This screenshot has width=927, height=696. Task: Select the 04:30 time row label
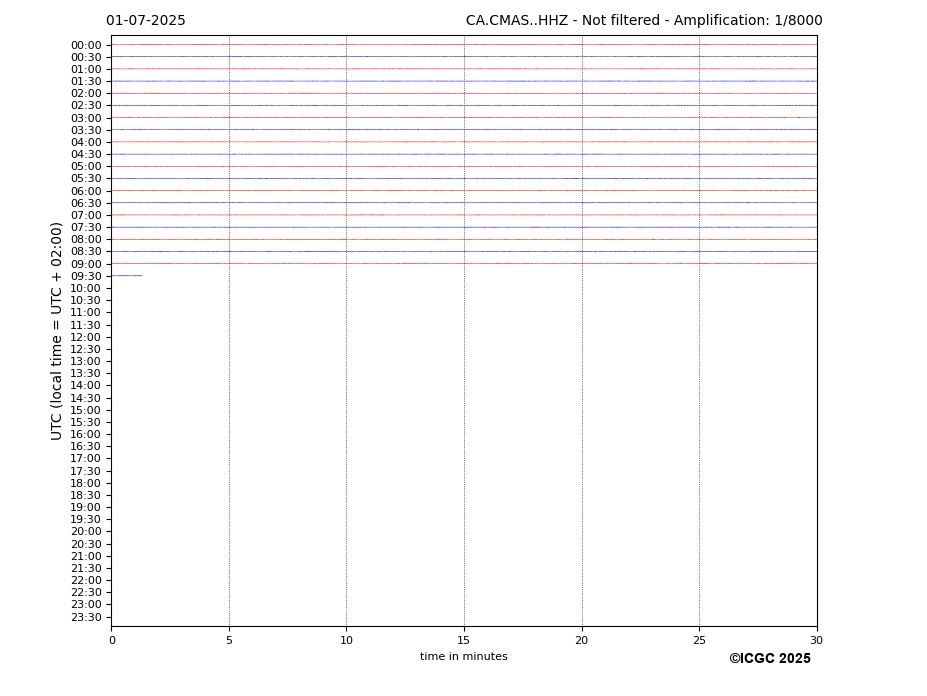86,154
